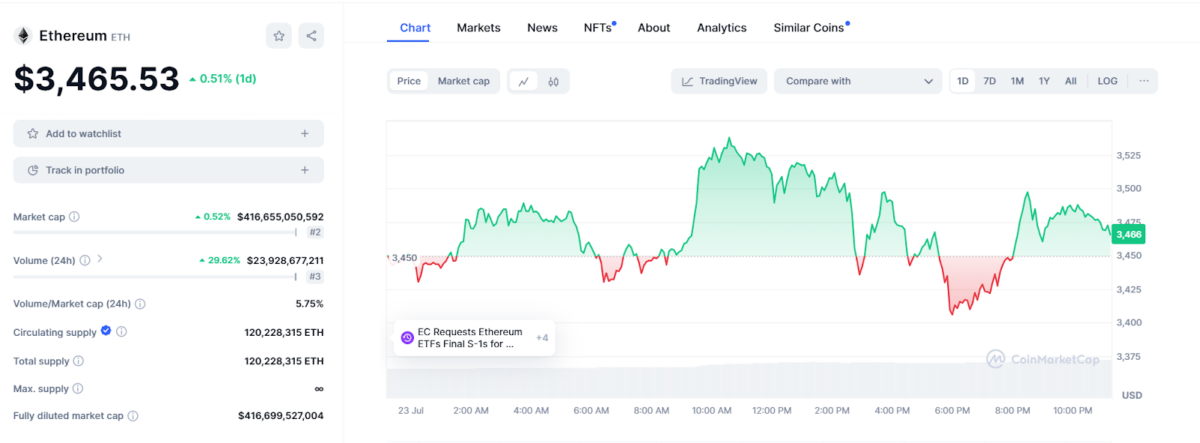Click the market cap rank progress bar
This screenshot has width=1200, height=443.
tap(155, 232)
